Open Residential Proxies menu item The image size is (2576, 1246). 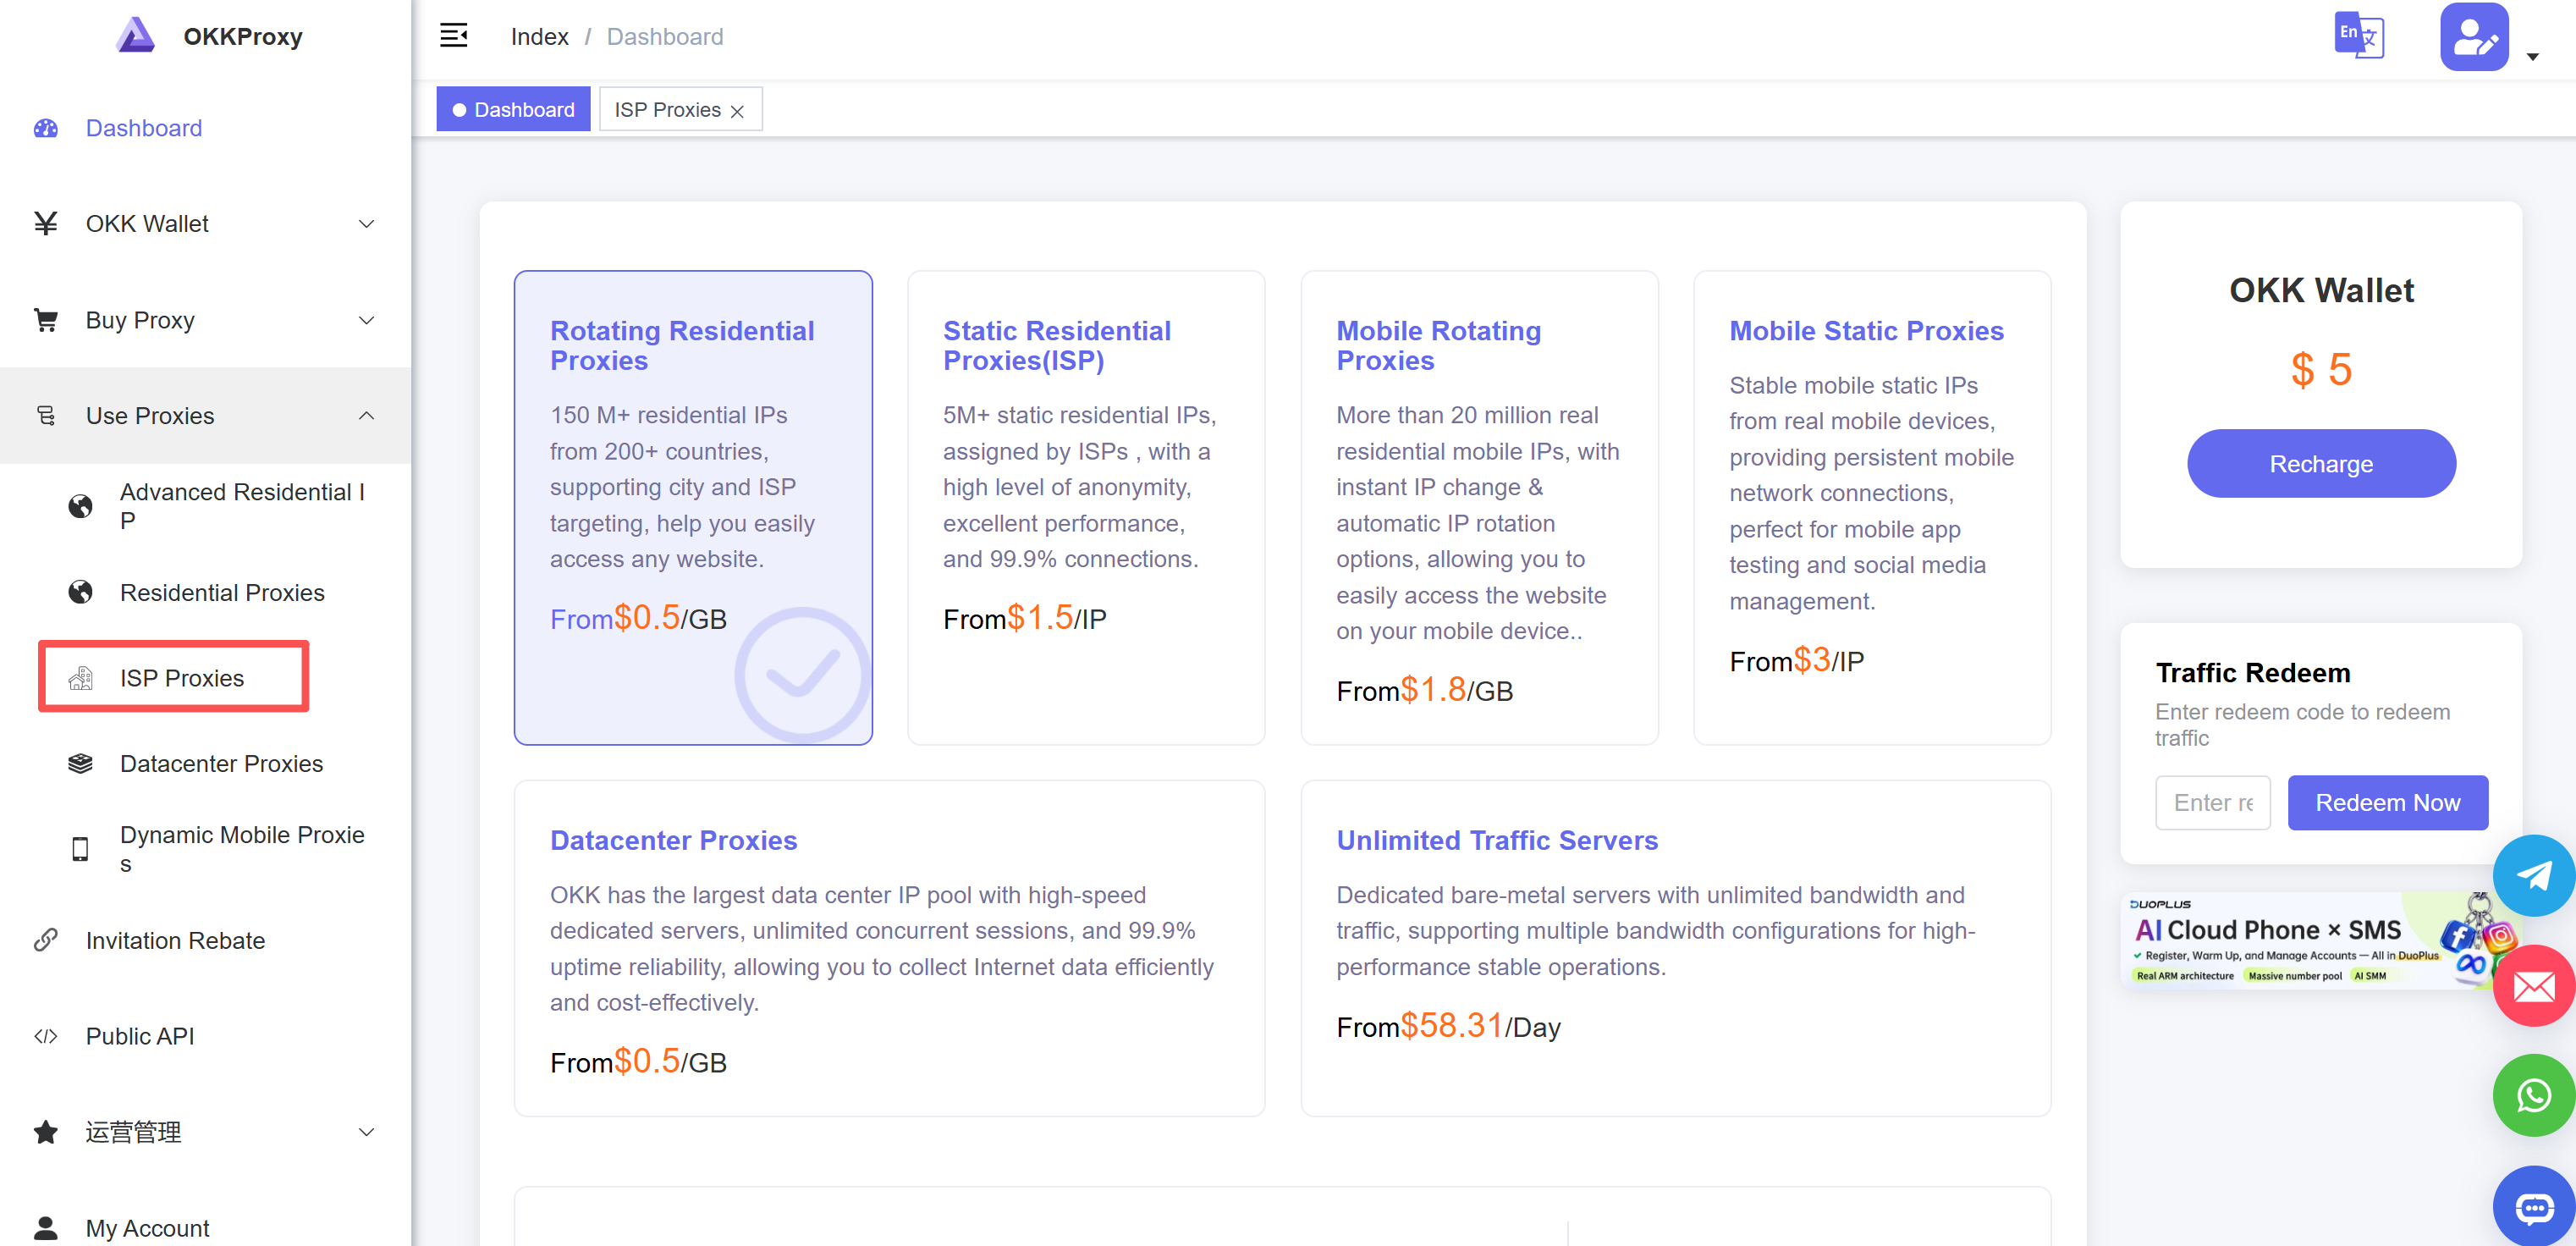[x=205, y=592]
